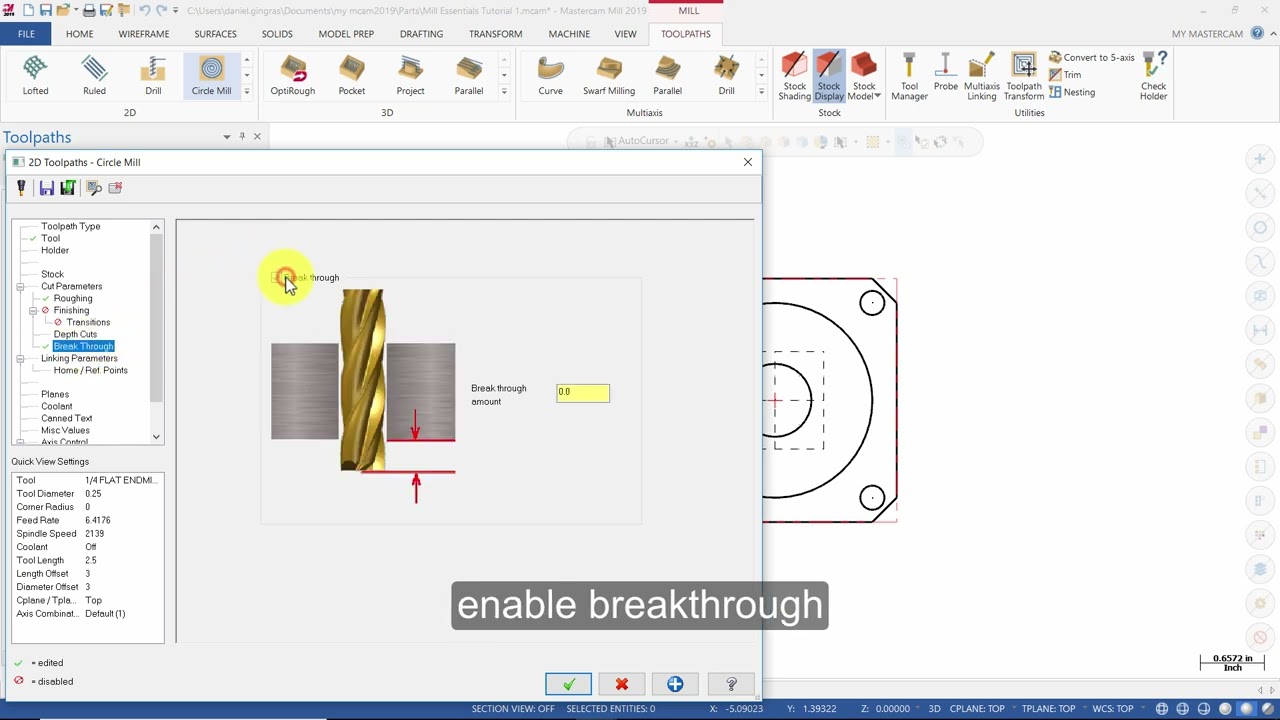Screen dimensions: 1280x720
Task: Switch to the MODEL PREP ribbon tab
Action: 346,34
